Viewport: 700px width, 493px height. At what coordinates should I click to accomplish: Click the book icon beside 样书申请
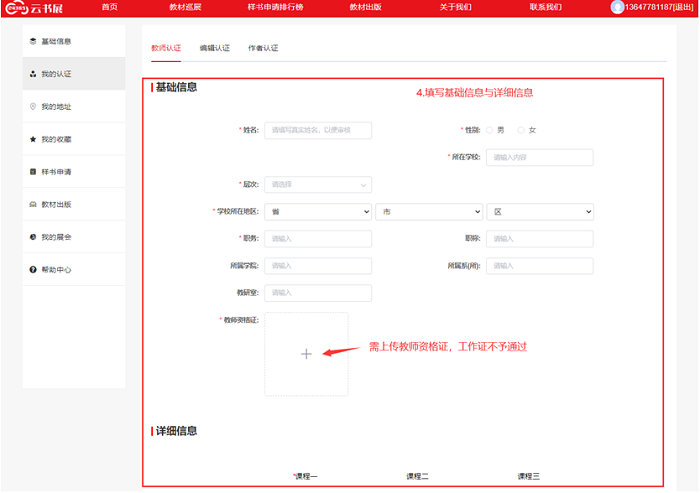click(33, 172)
